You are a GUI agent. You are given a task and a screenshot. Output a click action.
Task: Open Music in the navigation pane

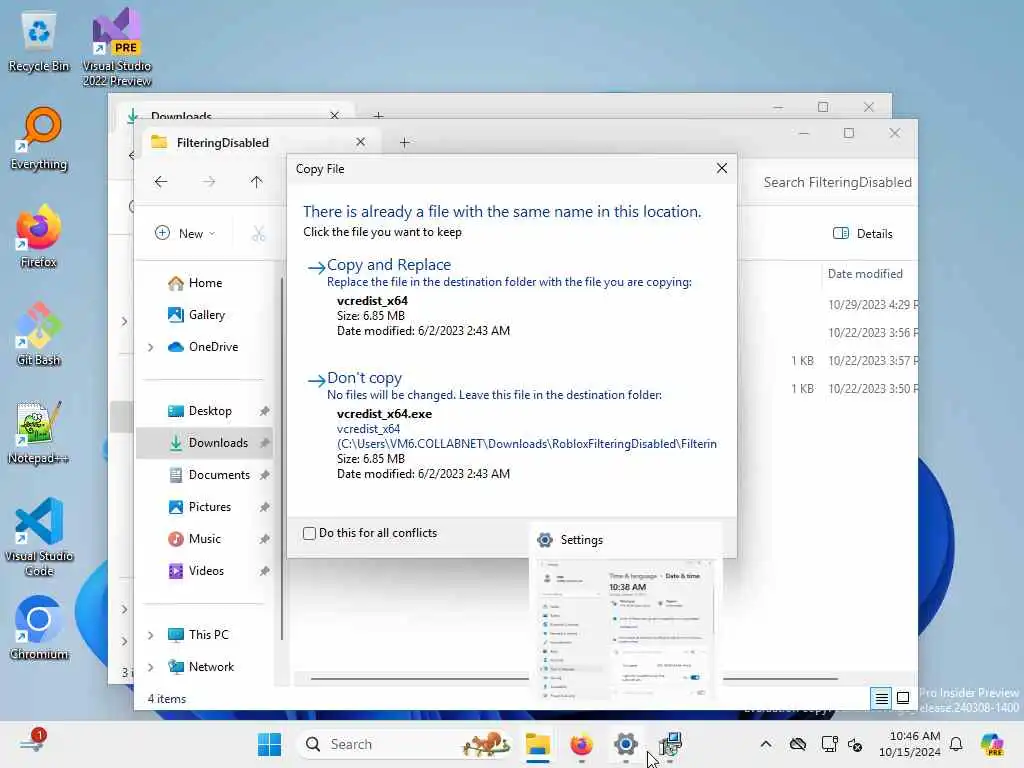tap(204, 539)
